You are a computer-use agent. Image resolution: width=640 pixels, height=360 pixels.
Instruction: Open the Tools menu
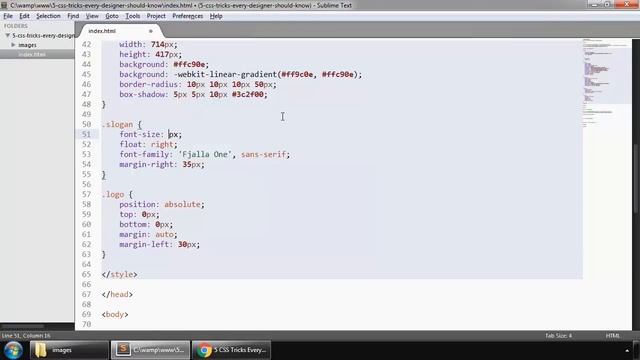(132, 16)
